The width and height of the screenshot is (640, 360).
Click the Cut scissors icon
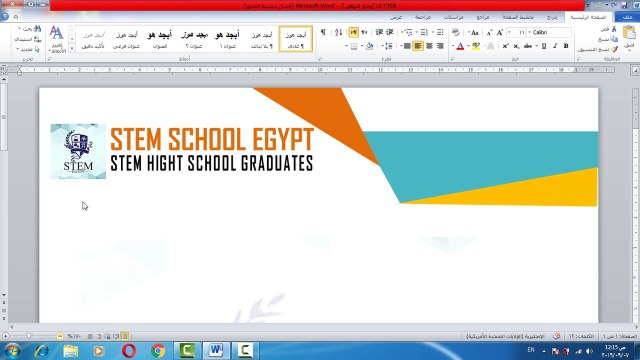pos(614,29)
